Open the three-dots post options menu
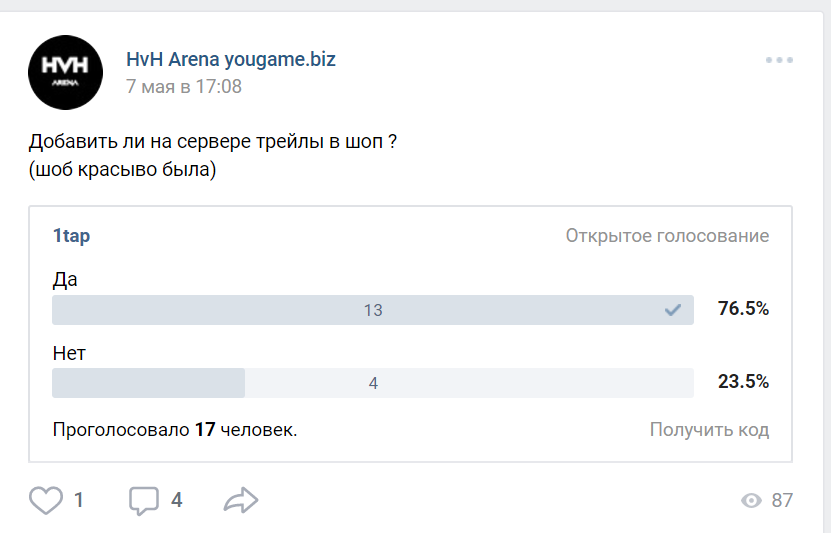This screenshot has height=533, width=831. [779, 60]
